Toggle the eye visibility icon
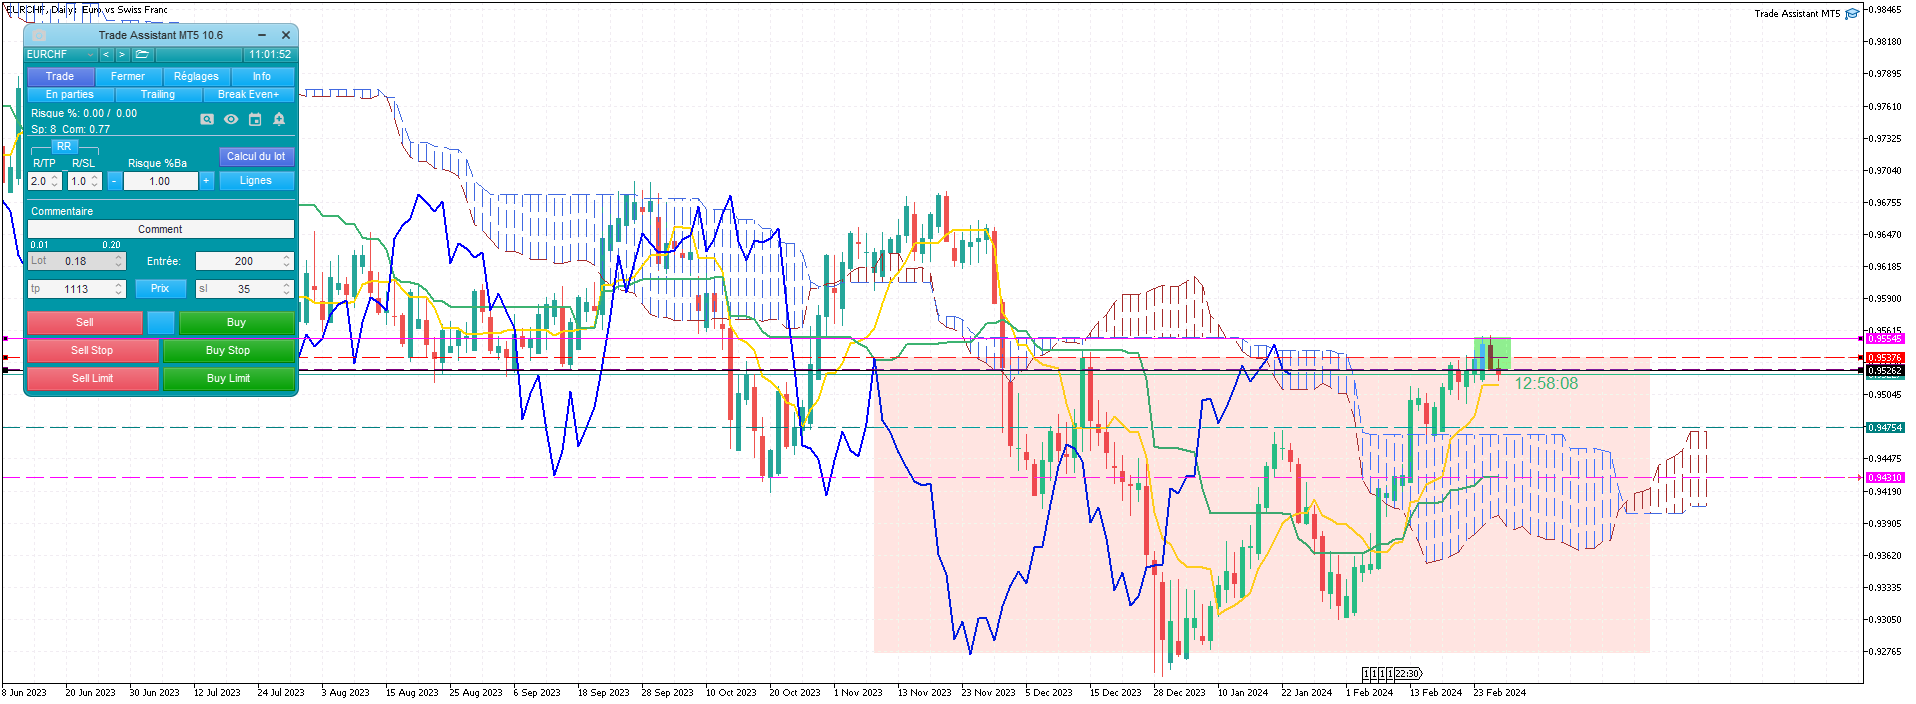 point(231,119)
